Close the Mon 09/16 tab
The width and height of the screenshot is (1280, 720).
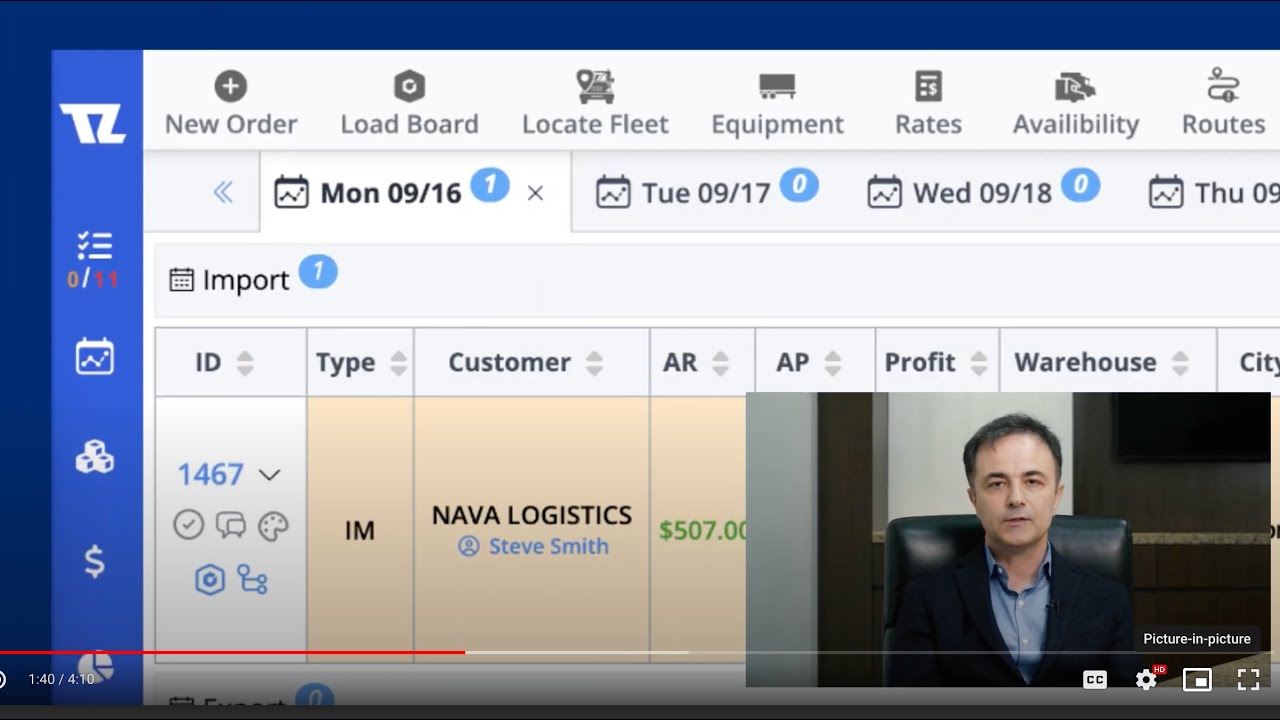coord(536,193)
